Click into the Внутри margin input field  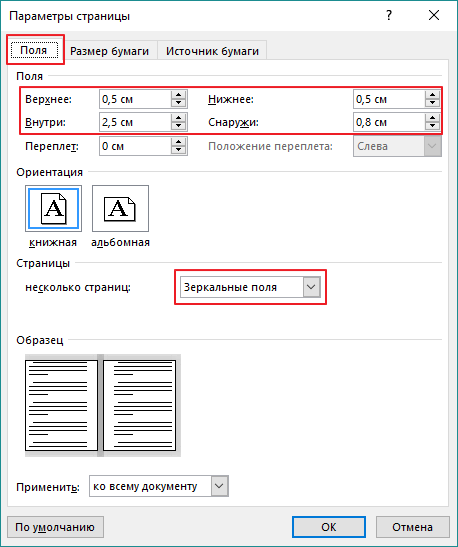(135, 122)
